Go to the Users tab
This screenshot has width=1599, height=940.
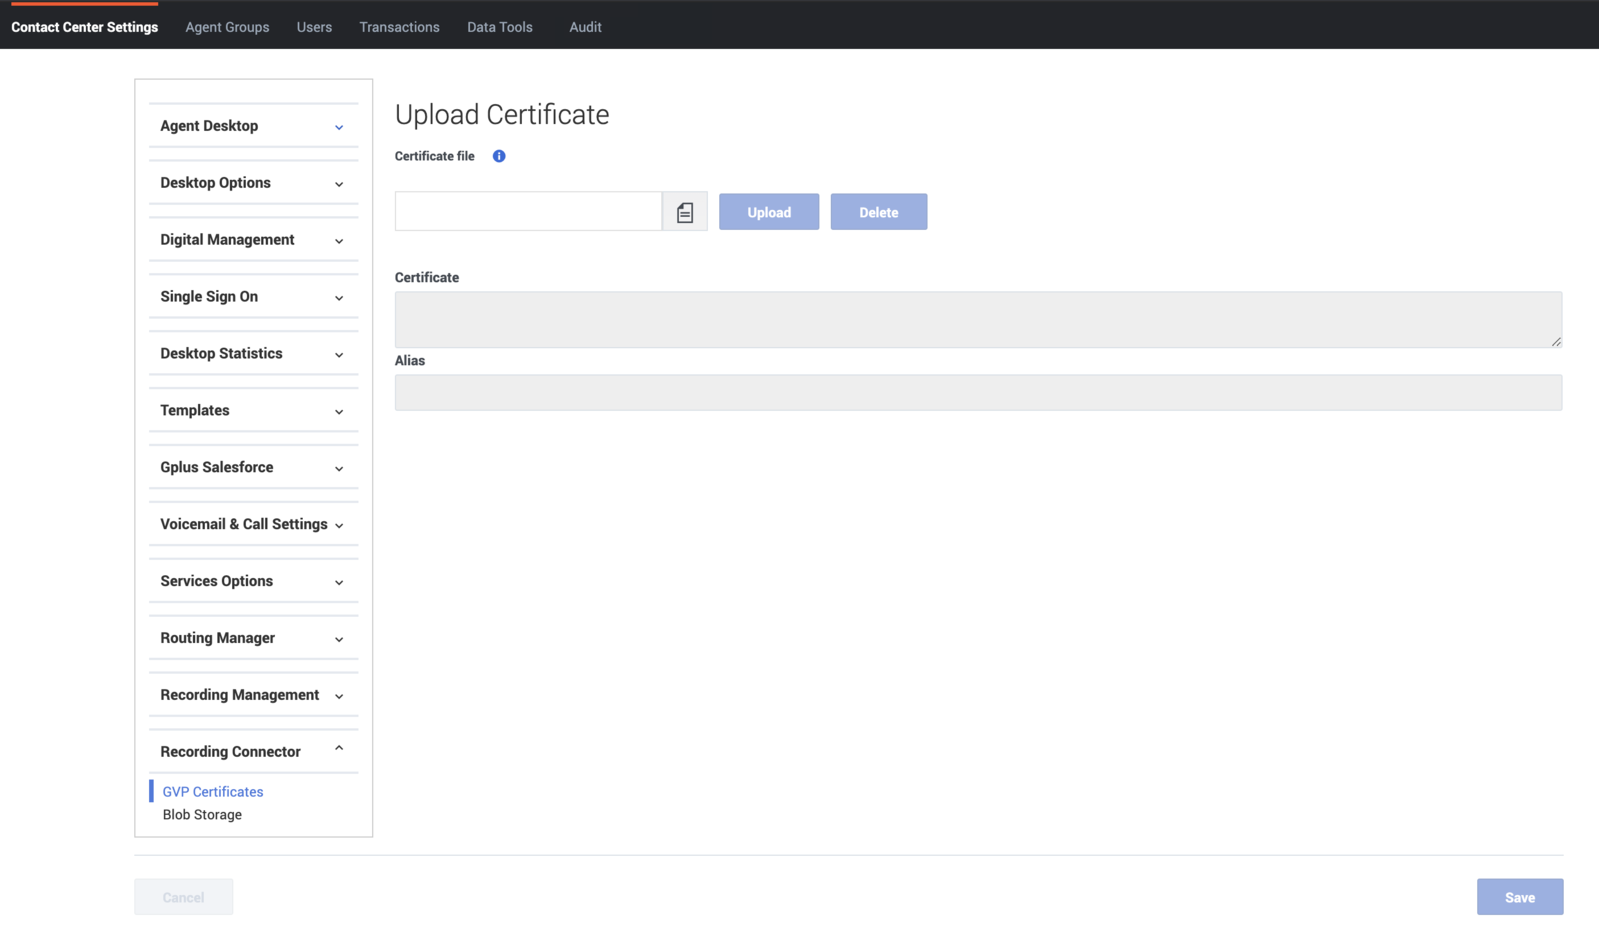click(314, 27)
